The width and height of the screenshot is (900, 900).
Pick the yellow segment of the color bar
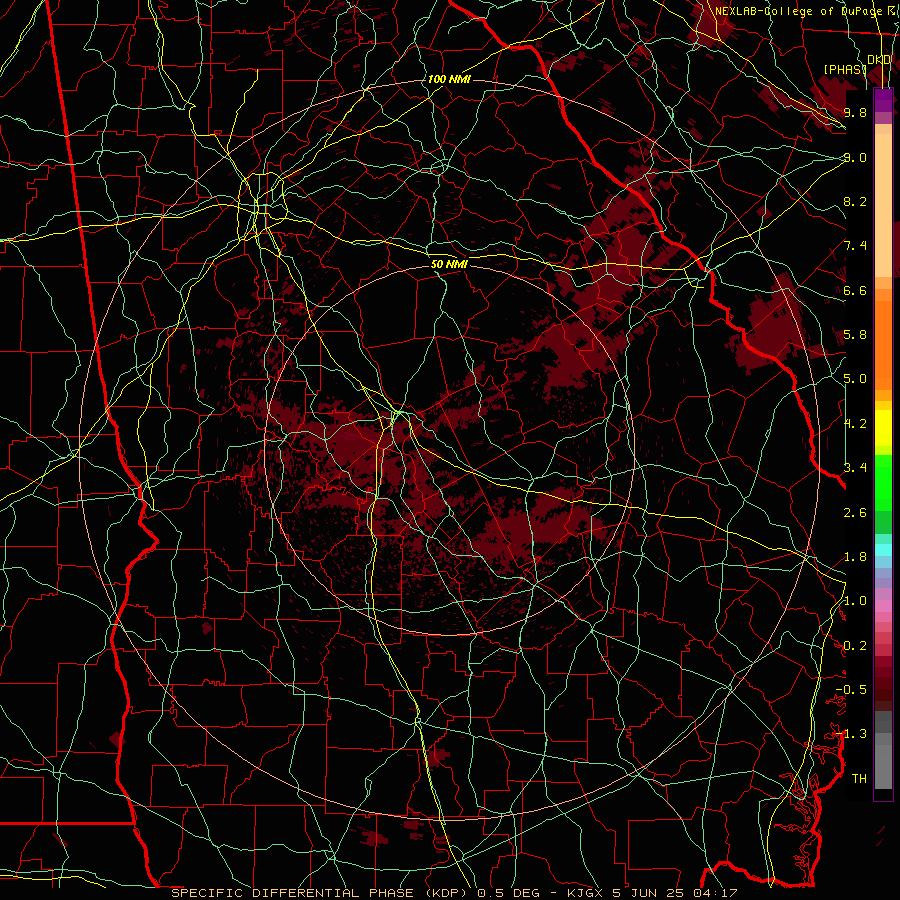pos(883,428)
